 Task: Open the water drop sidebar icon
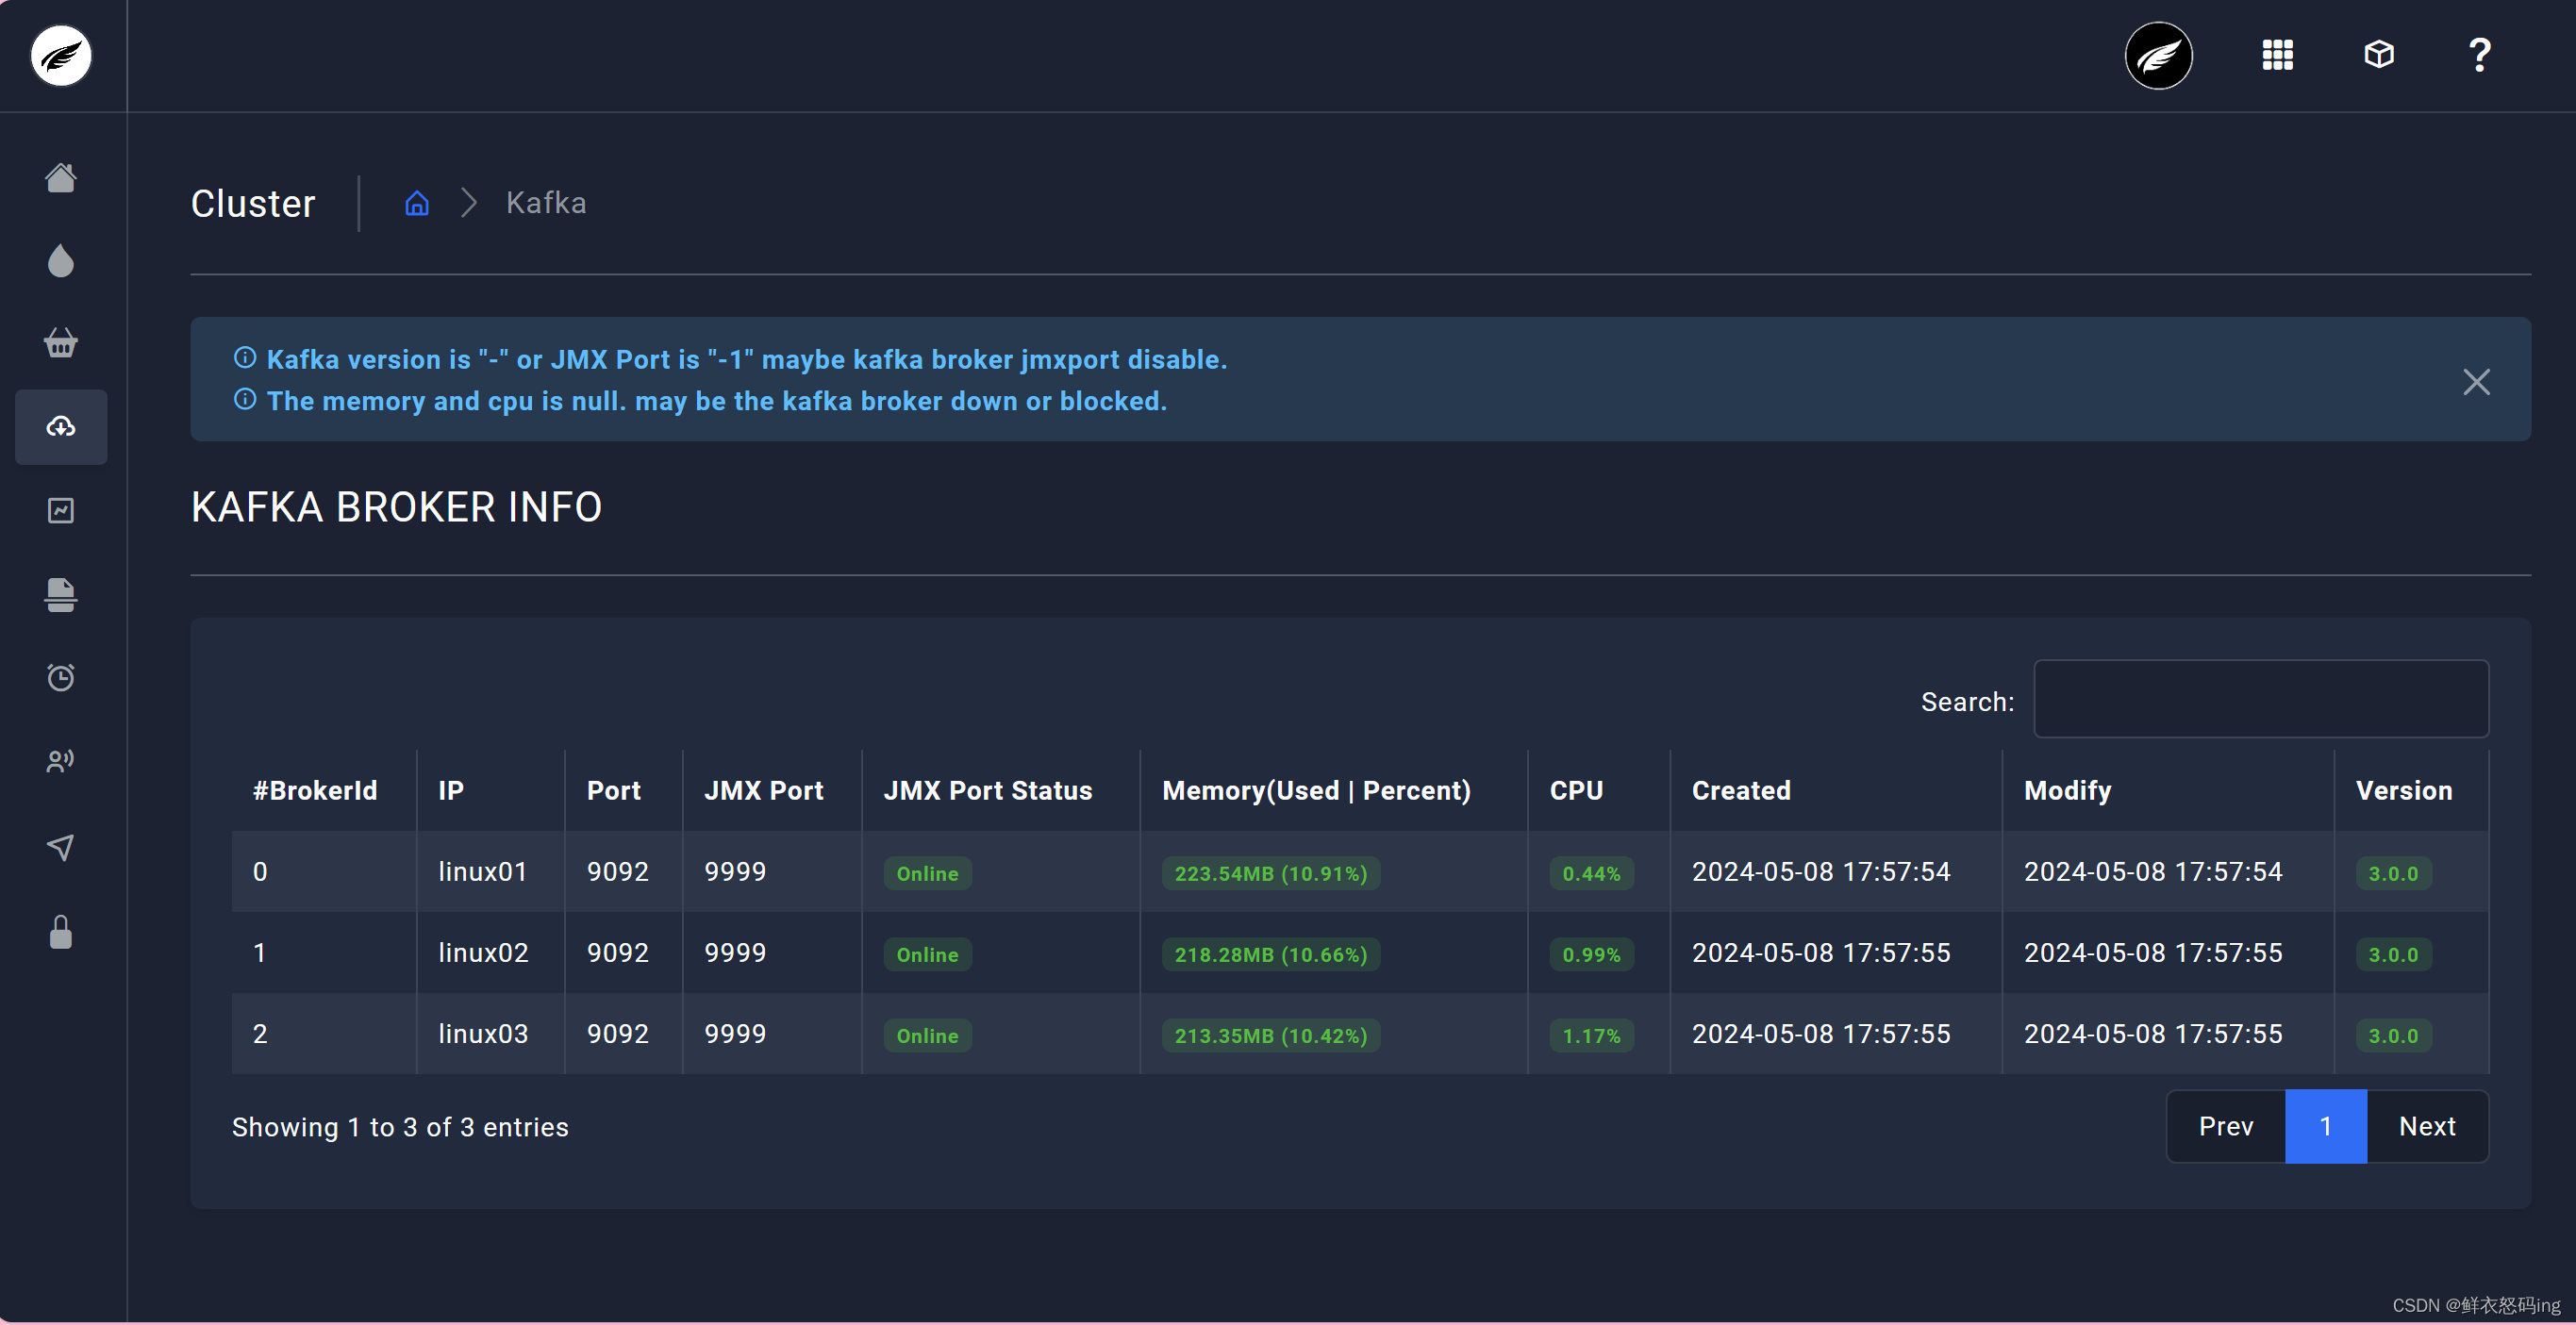(61, 261)
